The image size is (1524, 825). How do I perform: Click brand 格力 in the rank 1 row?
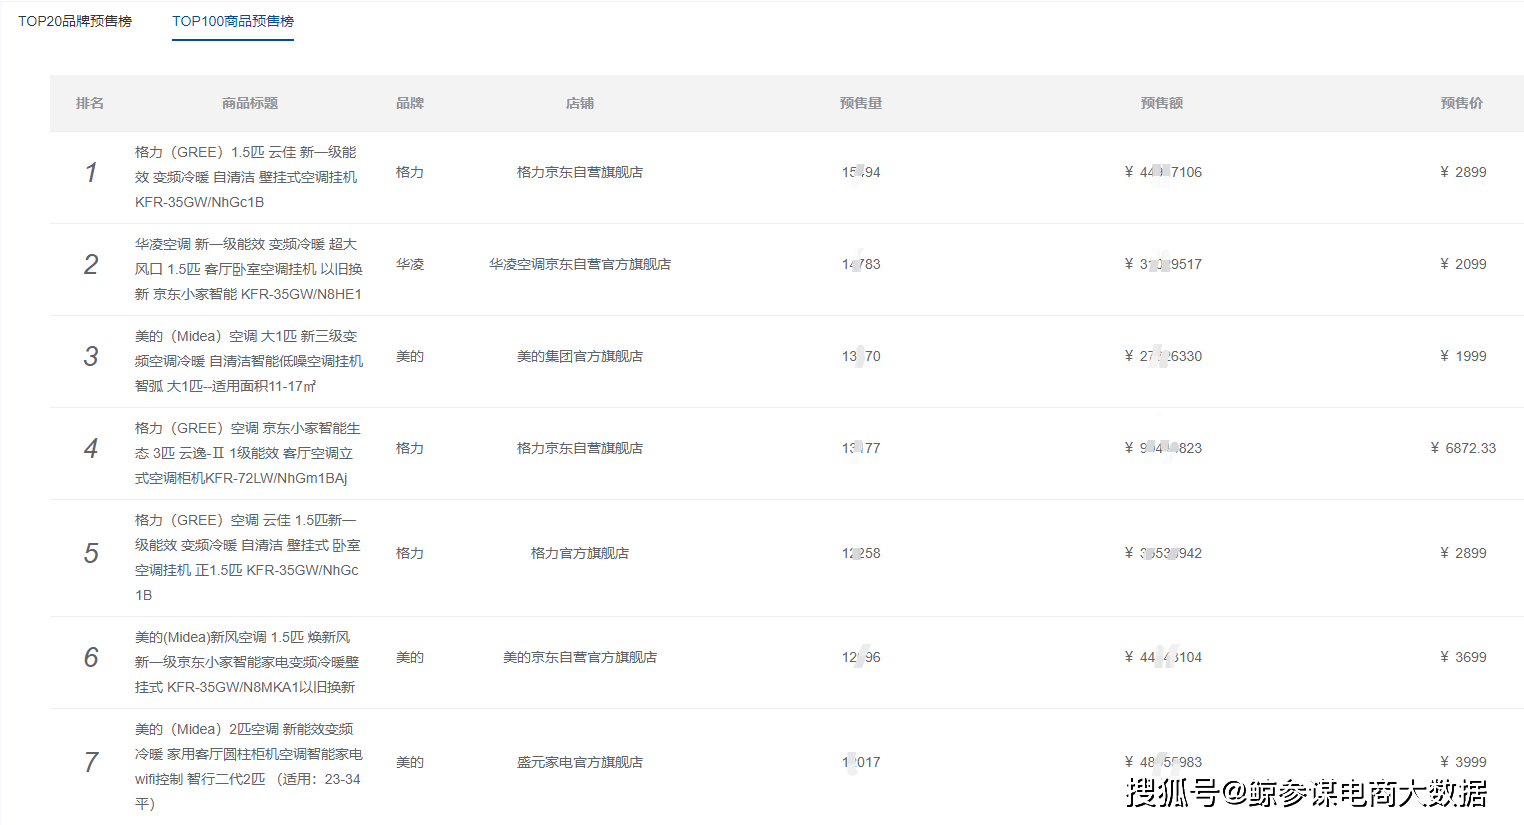tap(410, 172)
